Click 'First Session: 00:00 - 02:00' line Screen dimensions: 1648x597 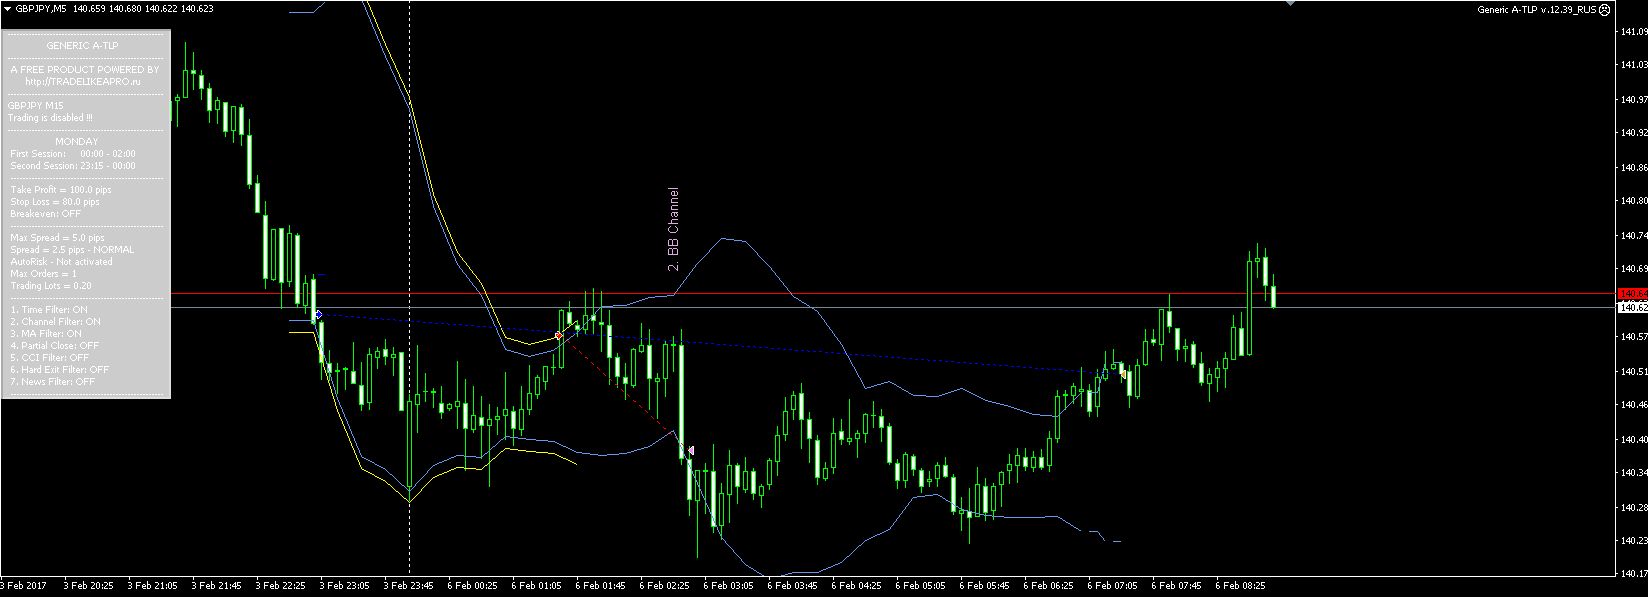click(x=73, y=153)
